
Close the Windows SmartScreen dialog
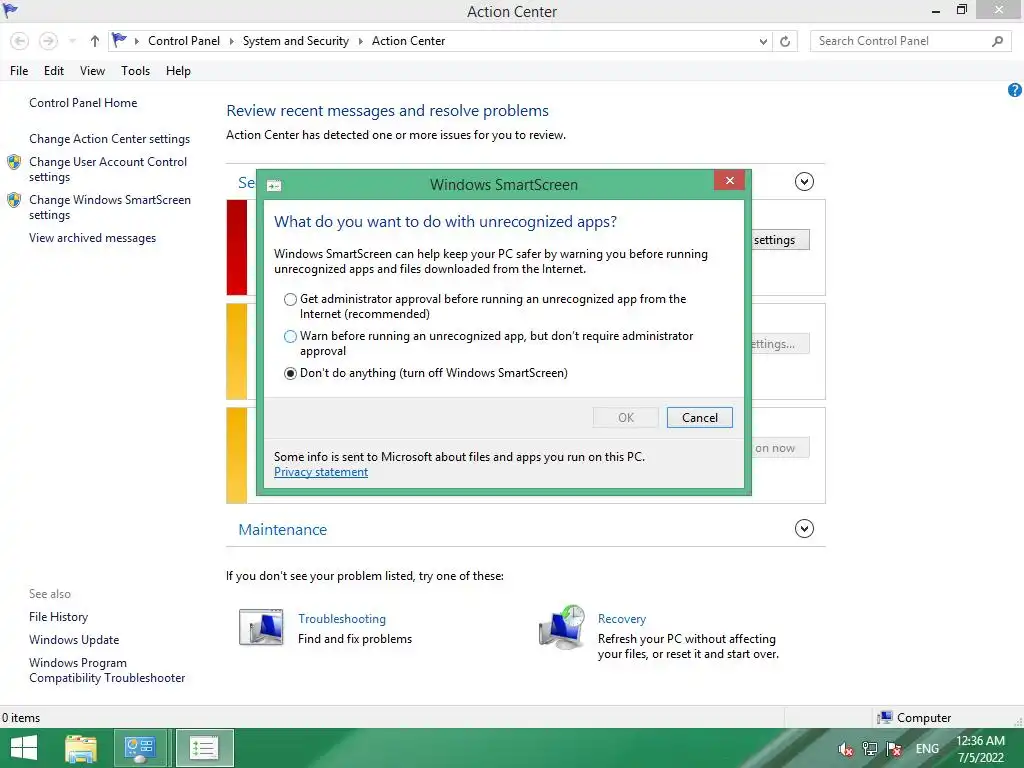click(729, 181)
